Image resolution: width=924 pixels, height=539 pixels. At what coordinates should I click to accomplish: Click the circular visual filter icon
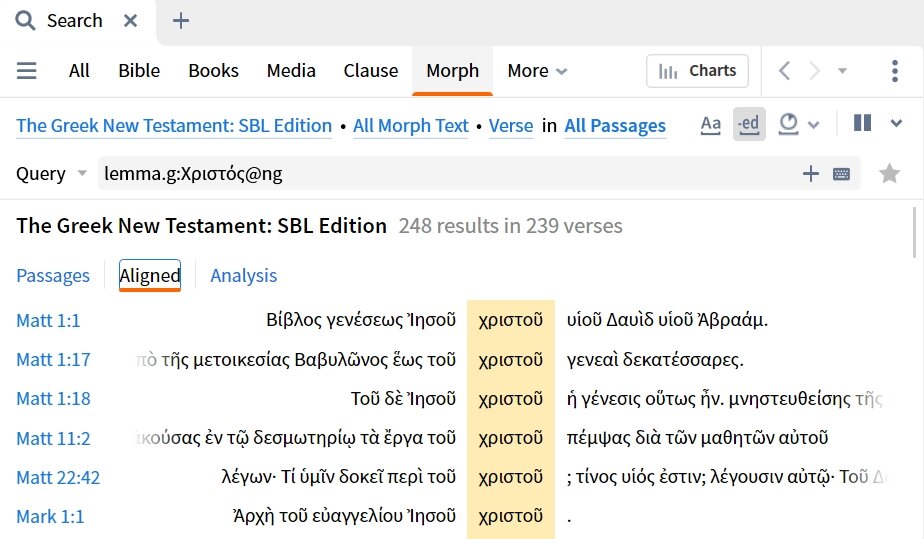tap(788, 124)
